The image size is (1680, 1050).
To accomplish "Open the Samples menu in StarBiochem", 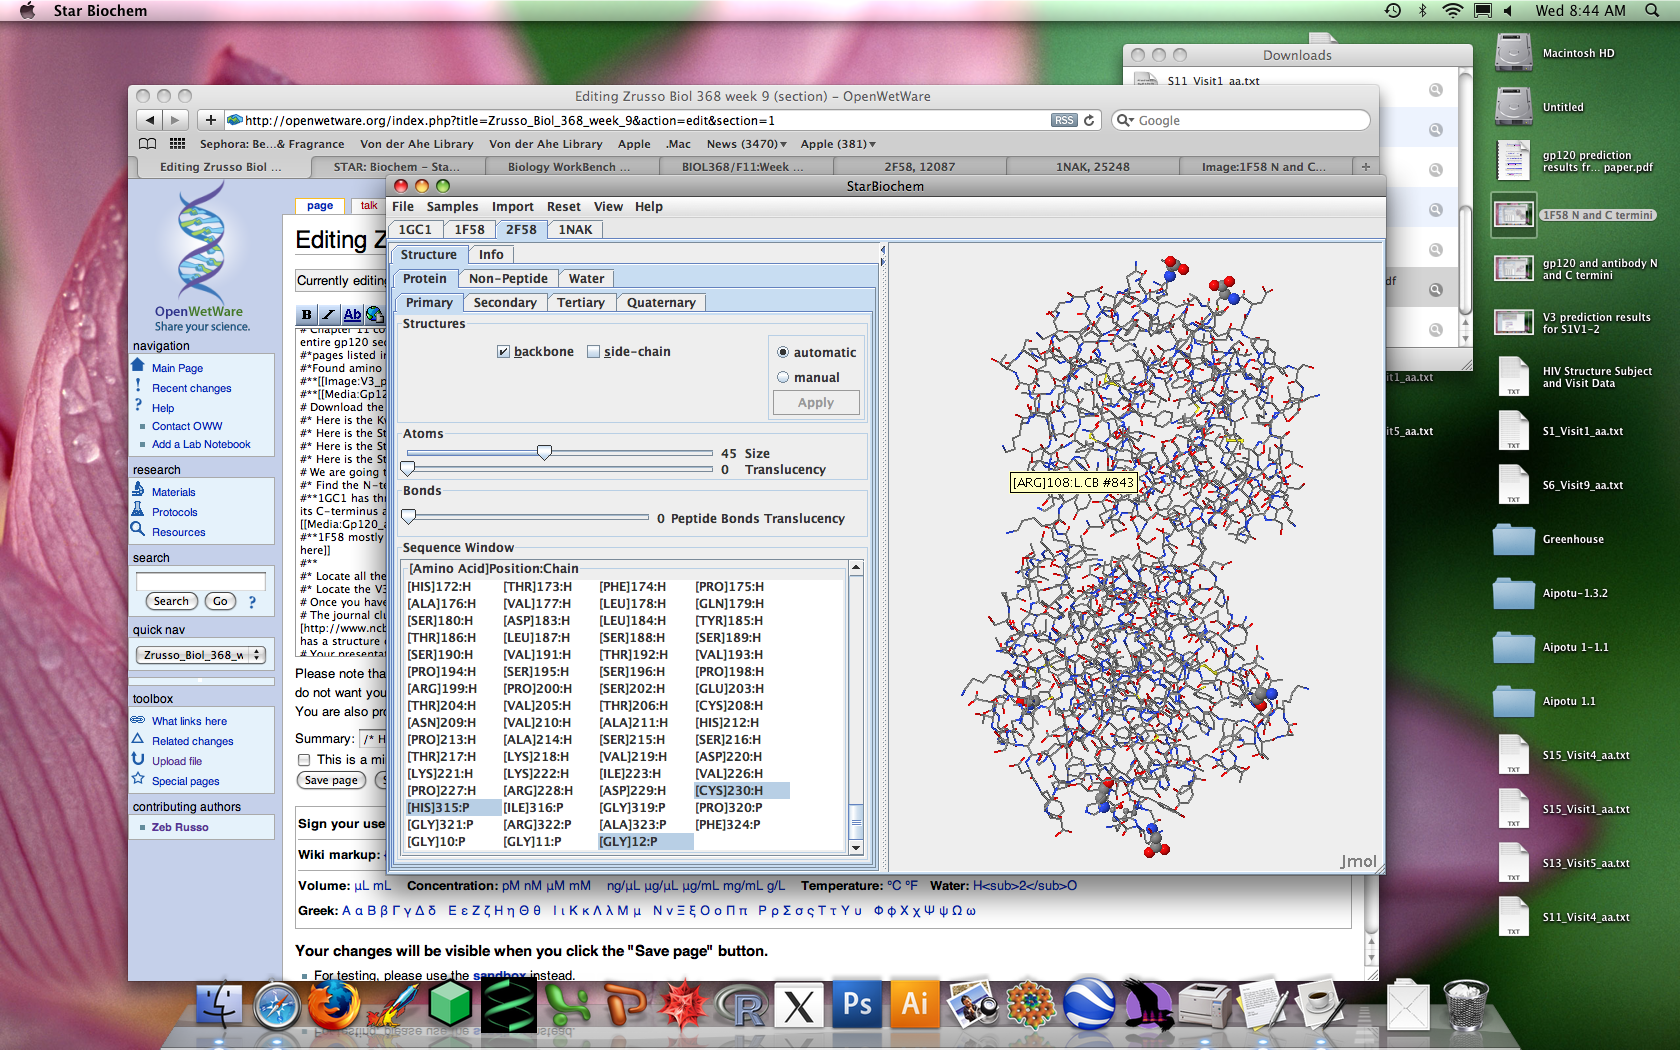I will [x=452, y=207].
